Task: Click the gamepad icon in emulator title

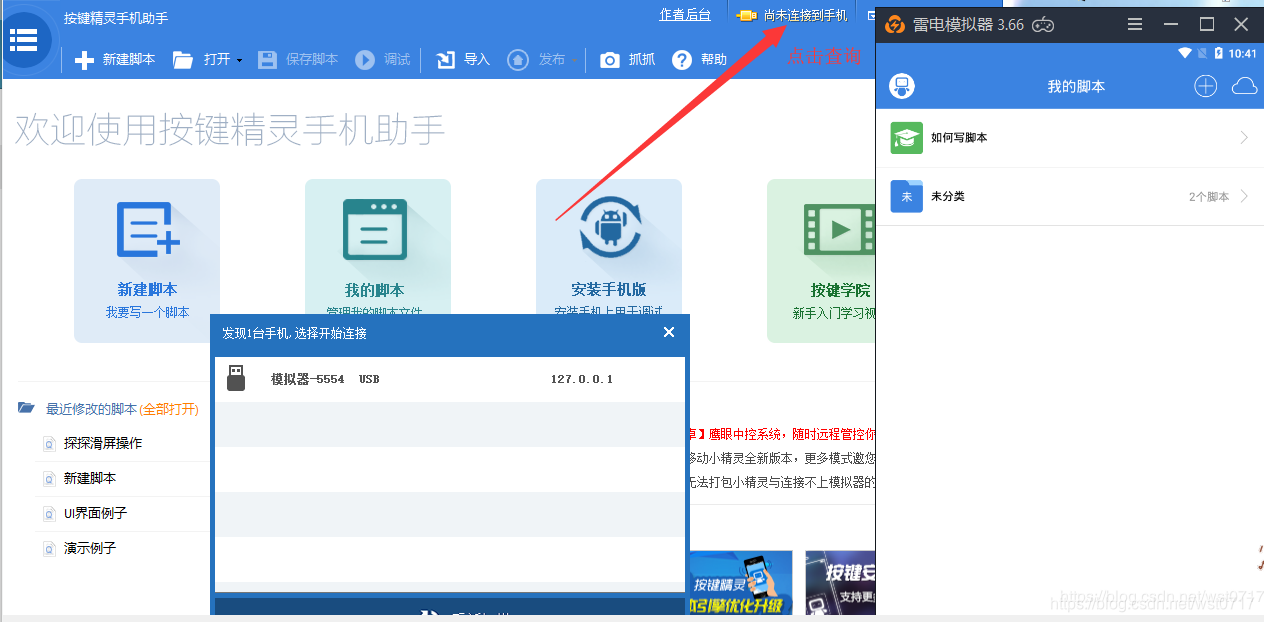Action: [1043, 24]
